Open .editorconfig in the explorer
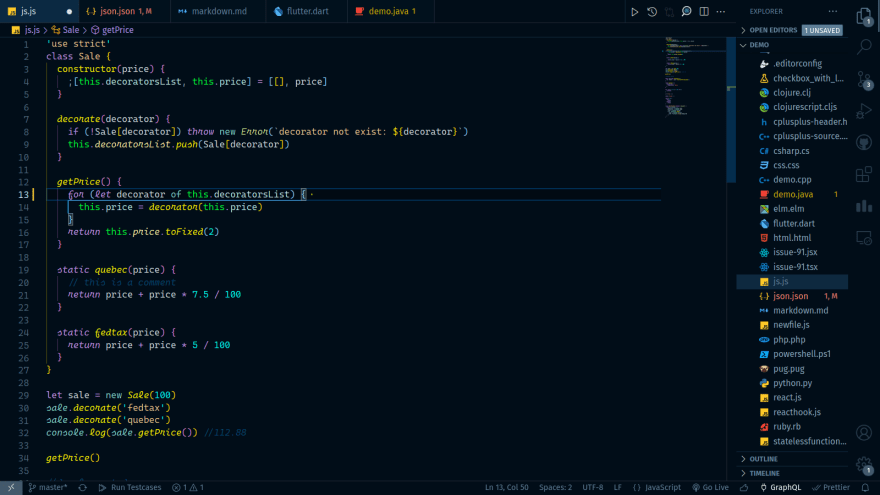 point(792,64)
